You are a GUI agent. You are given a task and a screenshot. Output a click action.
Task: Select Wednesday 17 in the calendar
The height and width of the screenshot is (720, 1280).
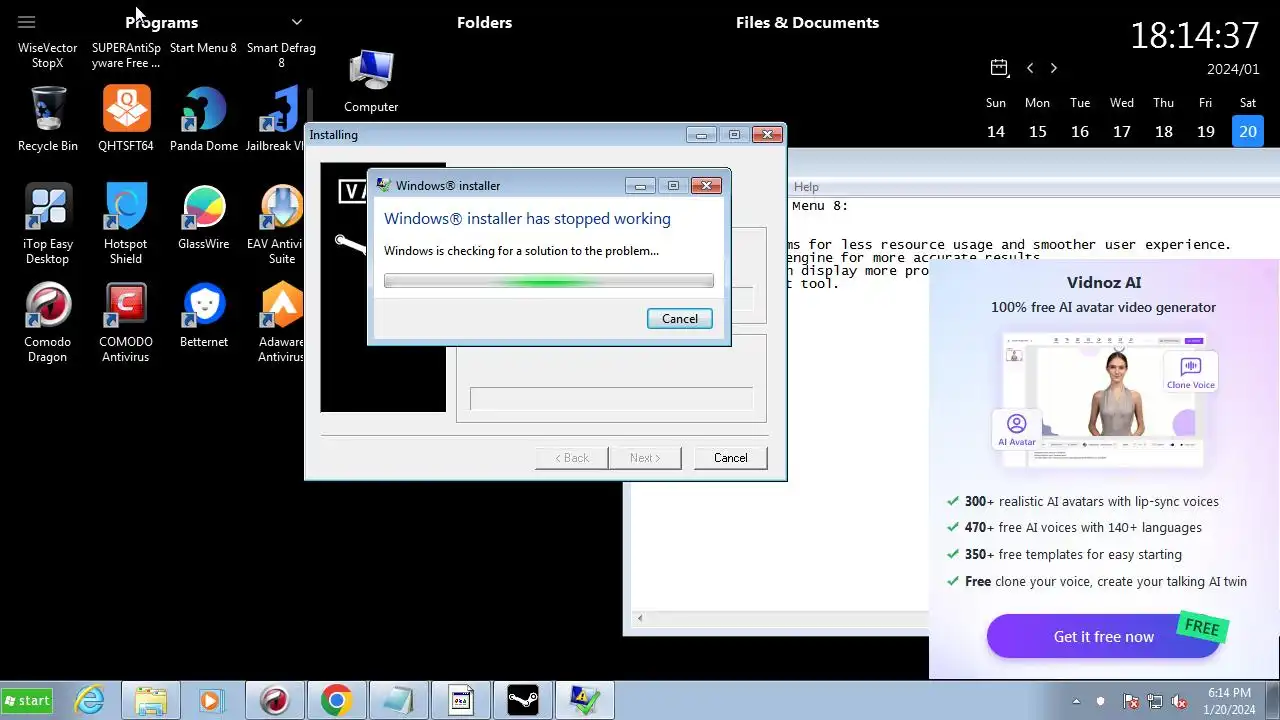1122,131
